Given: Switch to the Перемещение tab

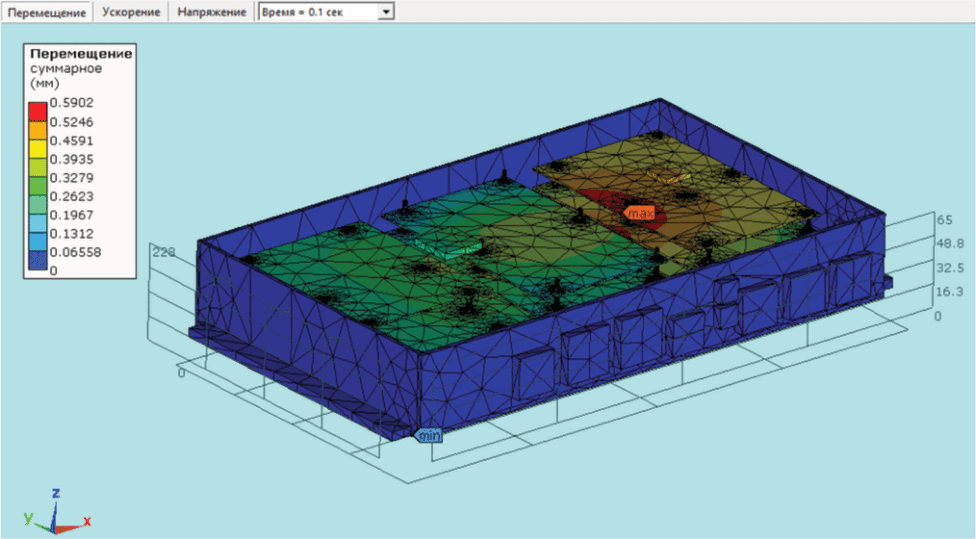Looking at the screenshot, I should coord(47,12).
